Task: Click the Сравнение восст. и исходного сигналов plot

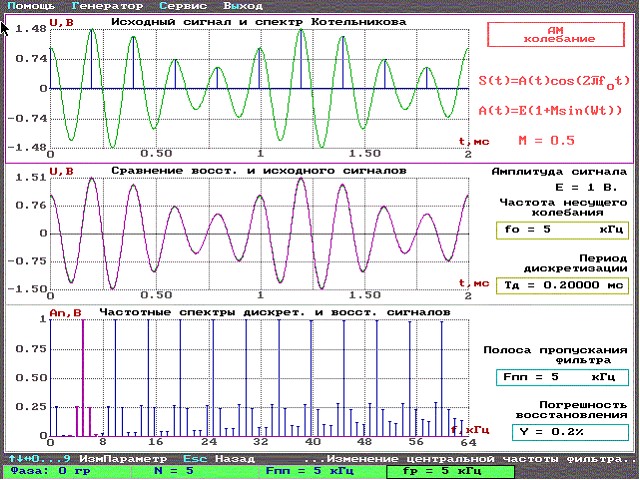Action: (258, 235)
